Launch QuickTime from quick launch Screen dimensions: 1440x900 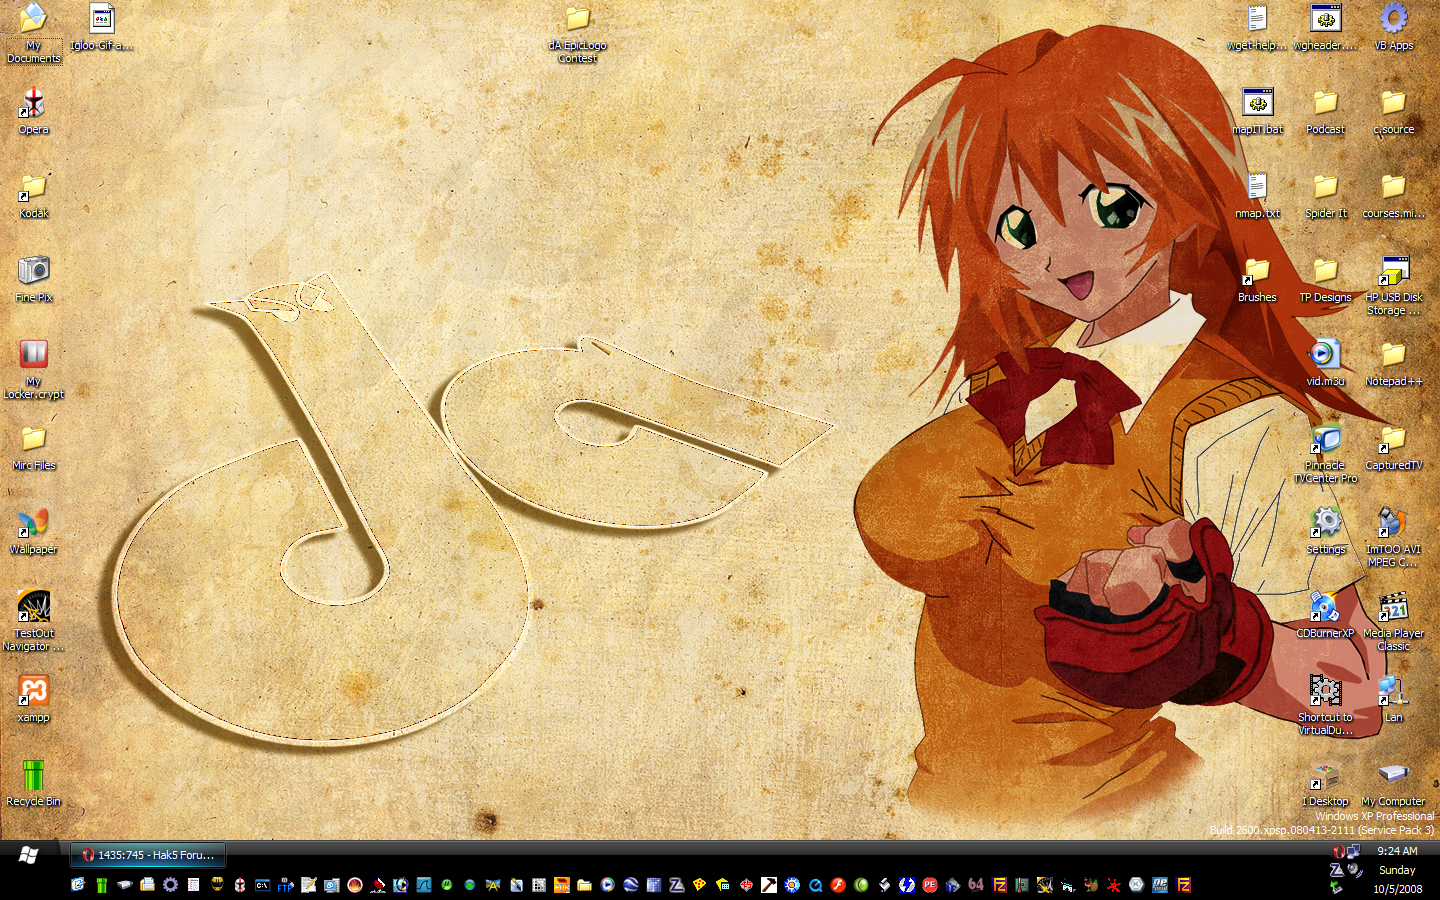[x=815, y=886]
